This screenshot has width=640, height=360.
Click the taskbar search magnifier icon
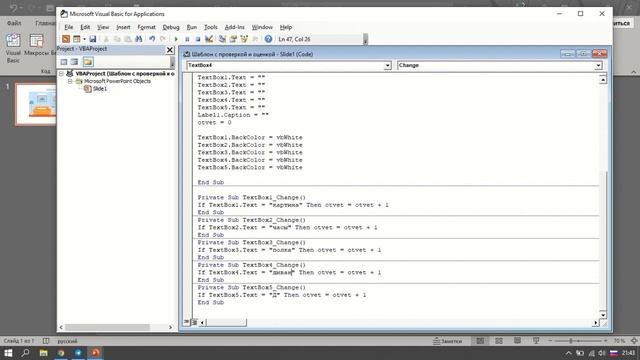tap(25, 353)
